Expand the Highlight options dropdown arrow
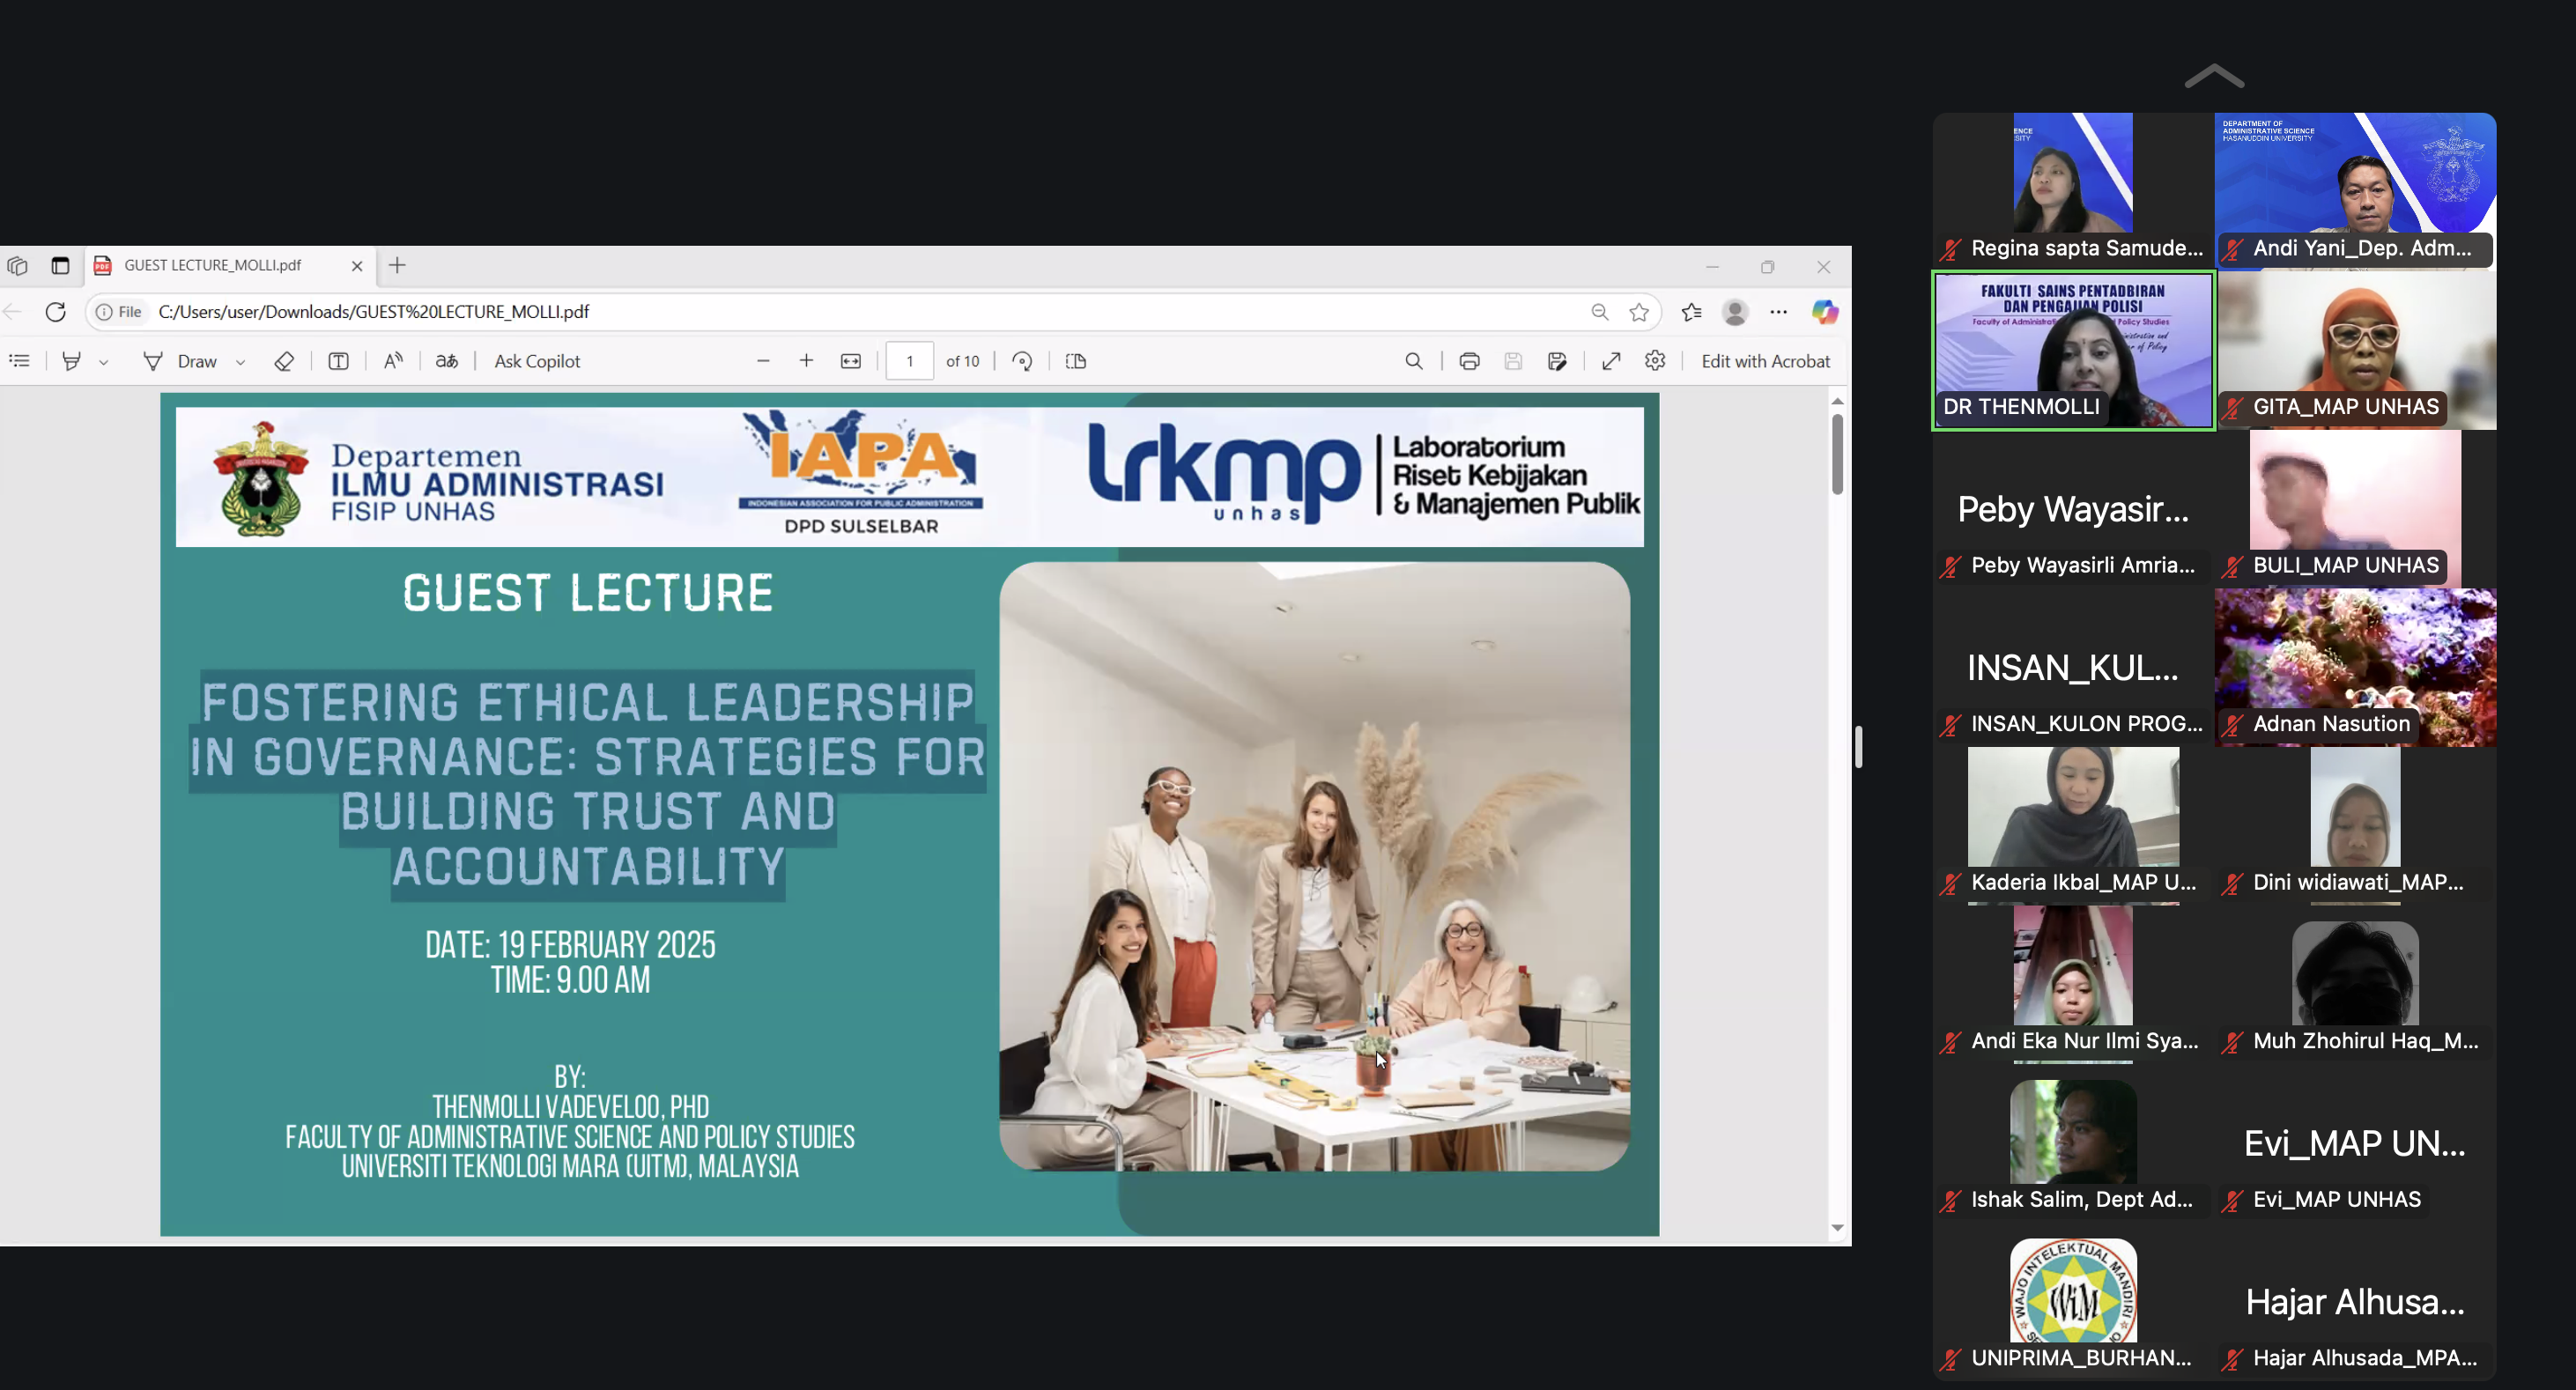 click(x=104, y=362)
